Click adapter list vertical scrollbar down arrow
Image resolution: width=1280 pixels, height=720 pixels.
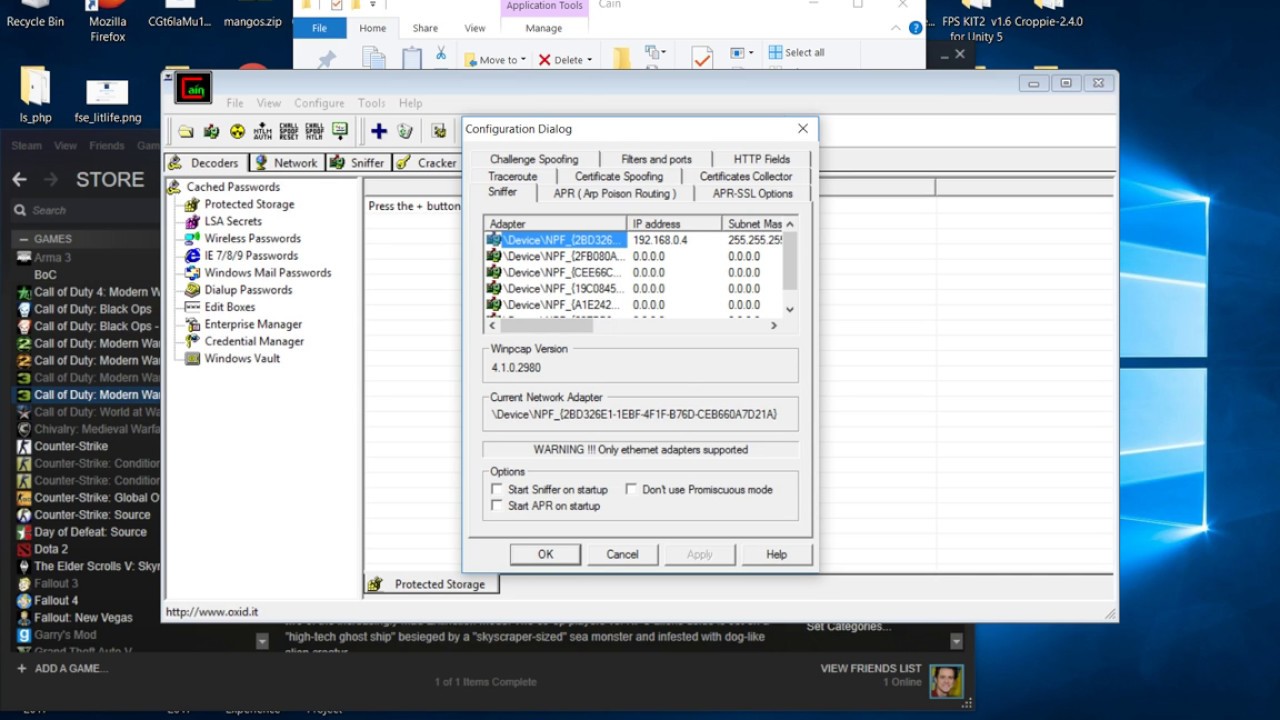pyautogui.click(x=789, y=309)
